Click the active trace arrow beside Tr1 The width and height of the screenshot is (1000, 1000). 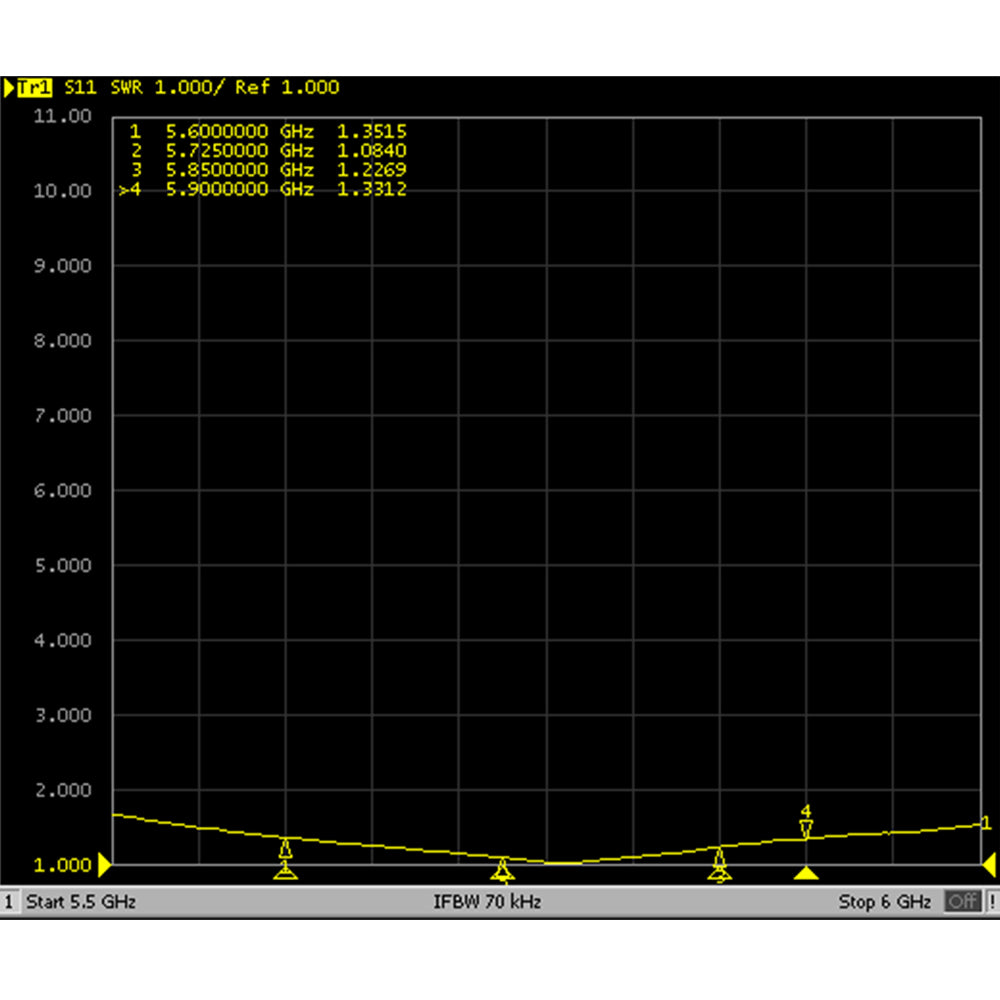point(9,87)
